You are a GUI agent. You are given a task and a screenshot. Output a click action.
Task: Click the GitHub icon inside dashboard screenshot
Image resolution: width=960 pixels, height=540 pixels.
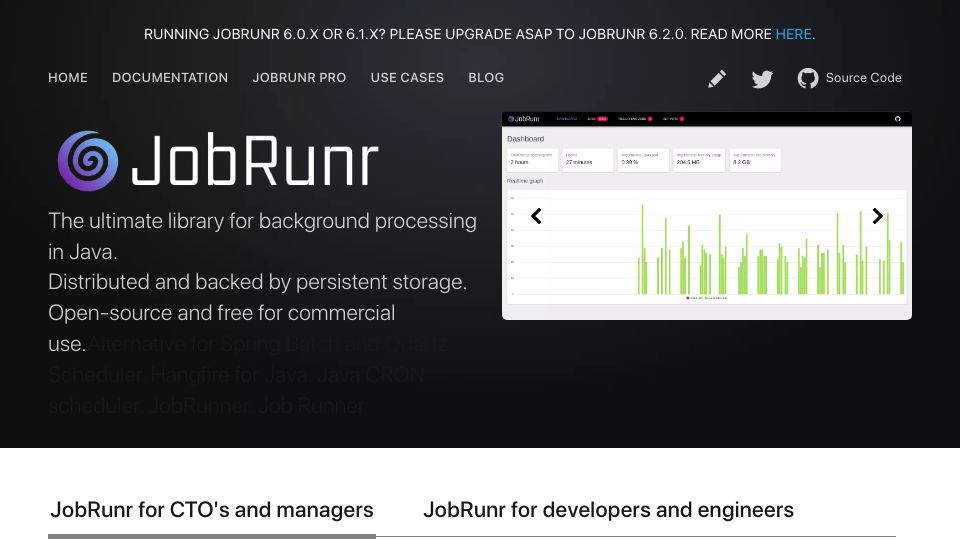(x=898, y=119)
